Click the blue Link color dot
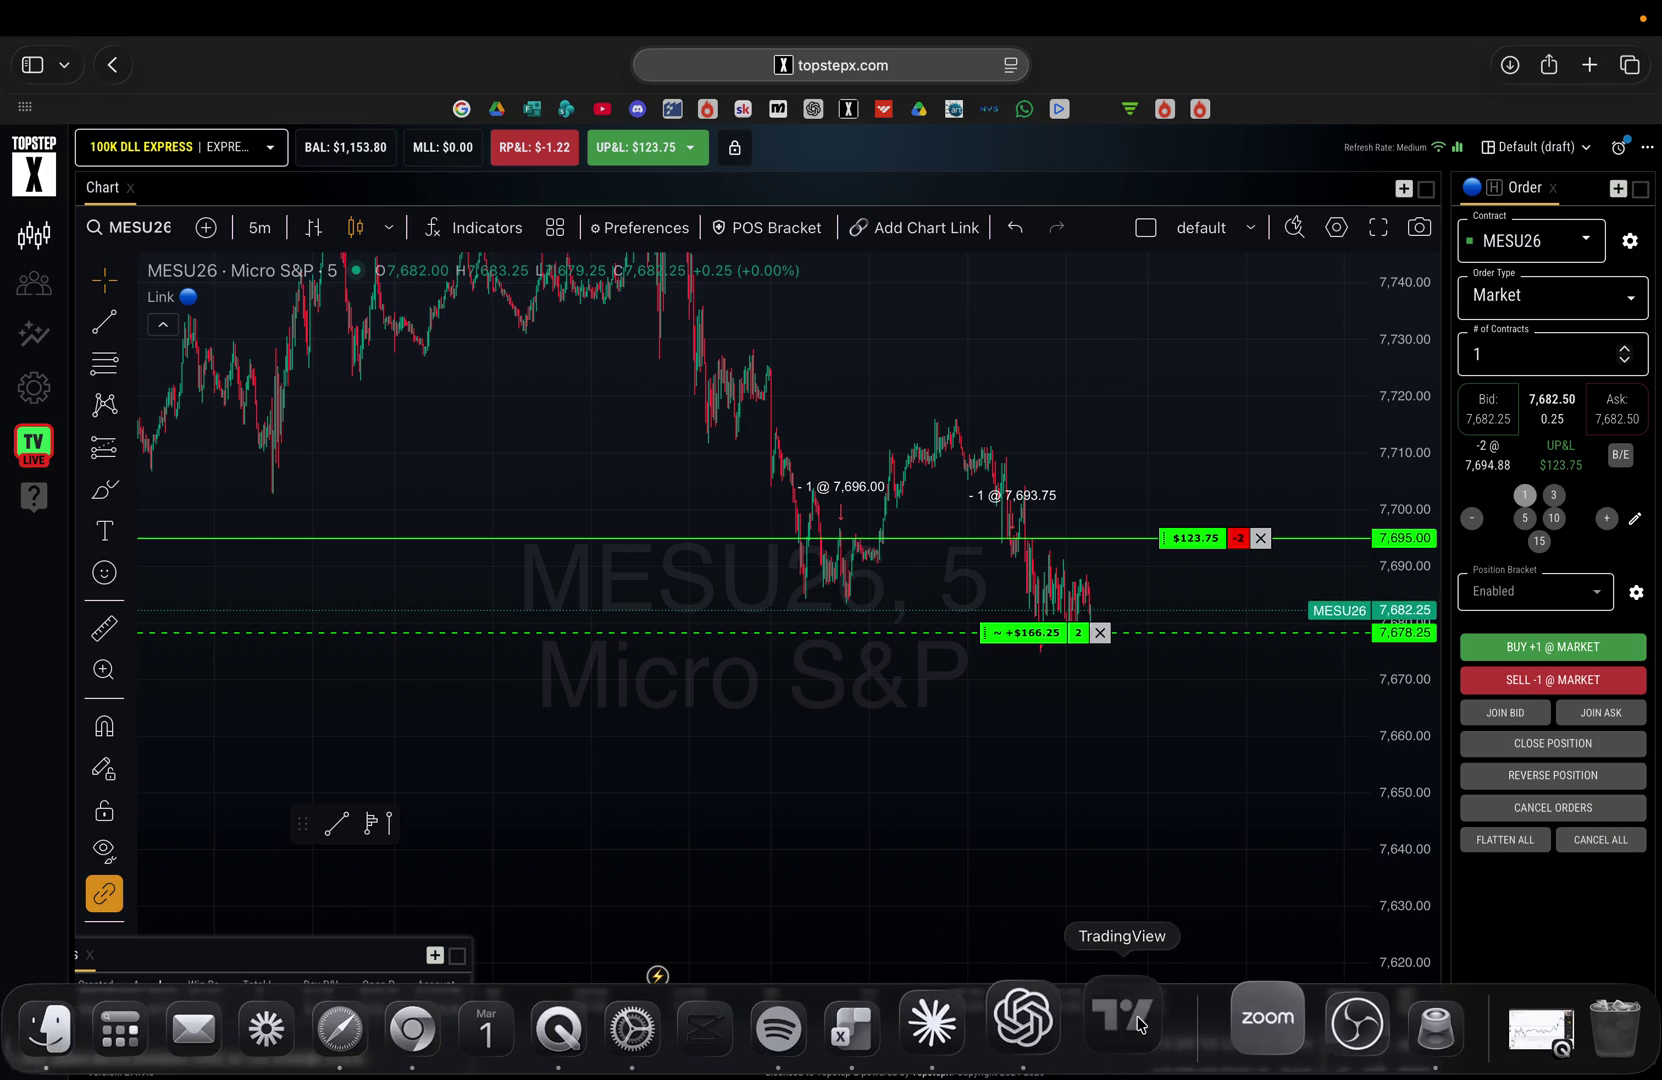Image resolution: width=1662 pixels, height=1080 pixels. [x=188, y=297]
